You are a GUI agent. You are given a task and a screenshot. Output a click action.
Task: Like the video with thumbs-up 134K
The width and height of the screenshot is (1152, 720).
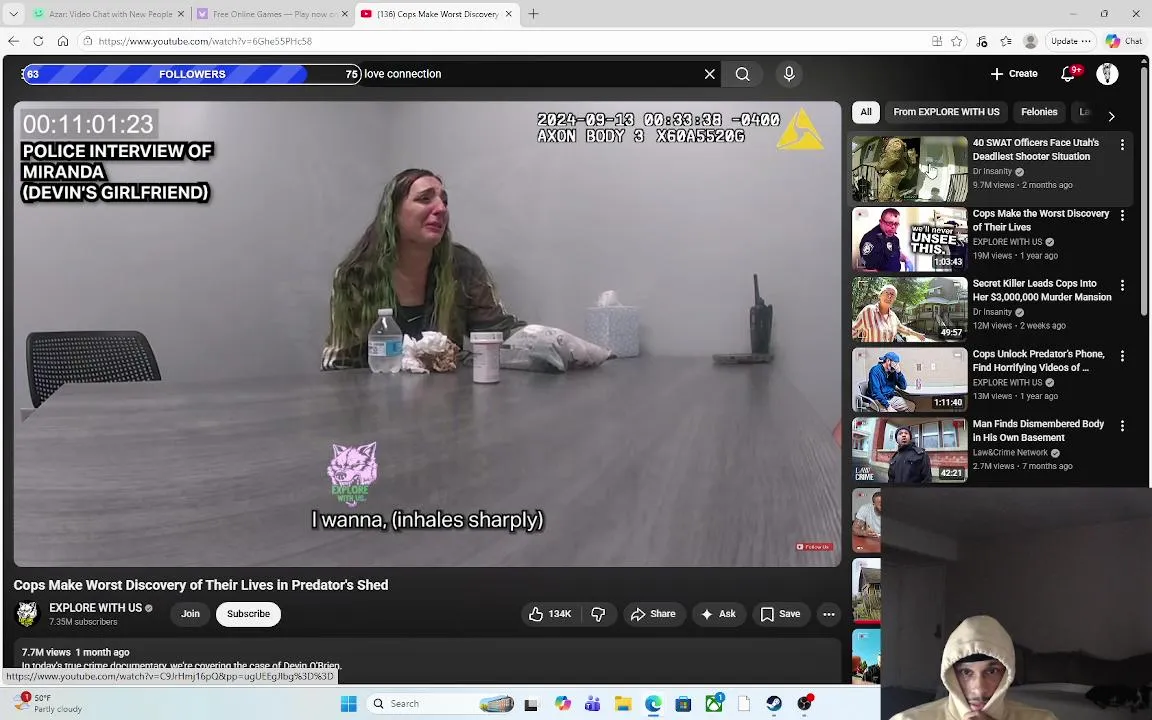tap(550, 614)
